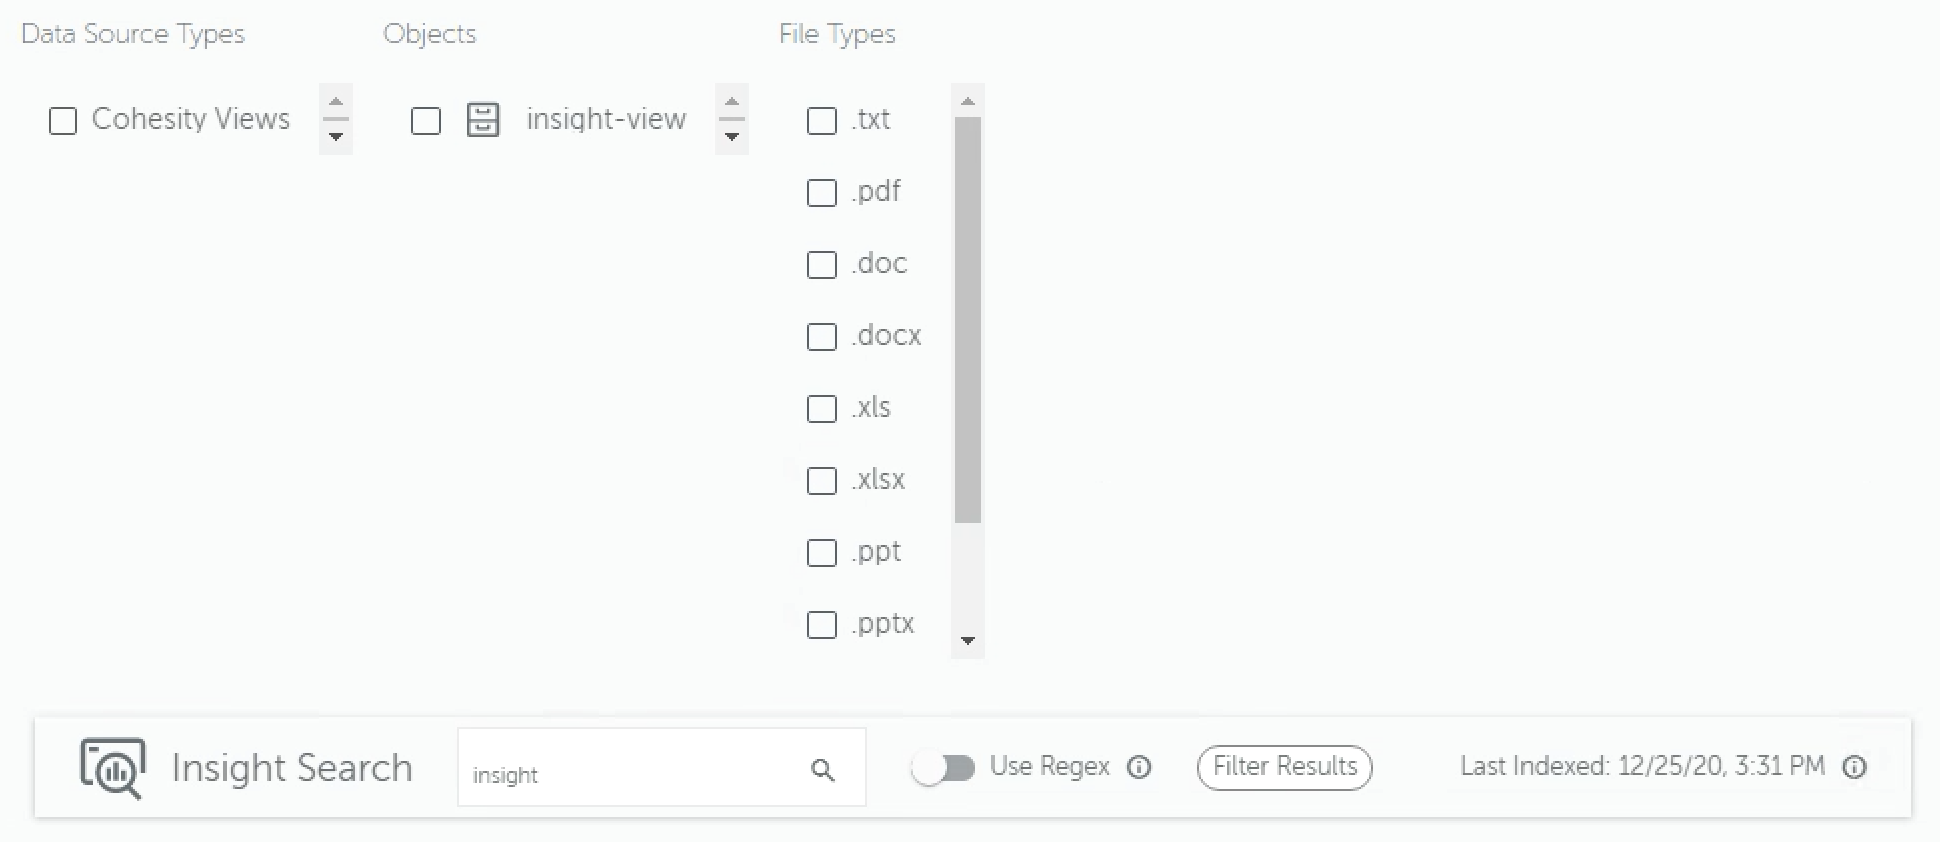The width and height of the screenshot is (1940, 842).
Task: Click the Objects list up arrow
Action: coord(732,102)
